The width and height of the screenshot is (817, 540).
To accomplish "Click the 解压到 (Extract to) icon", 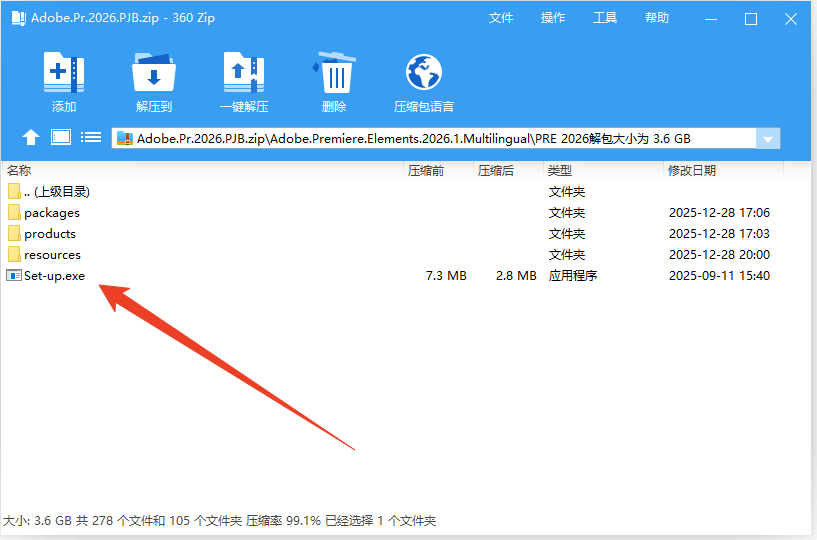I will pos(154,72).
